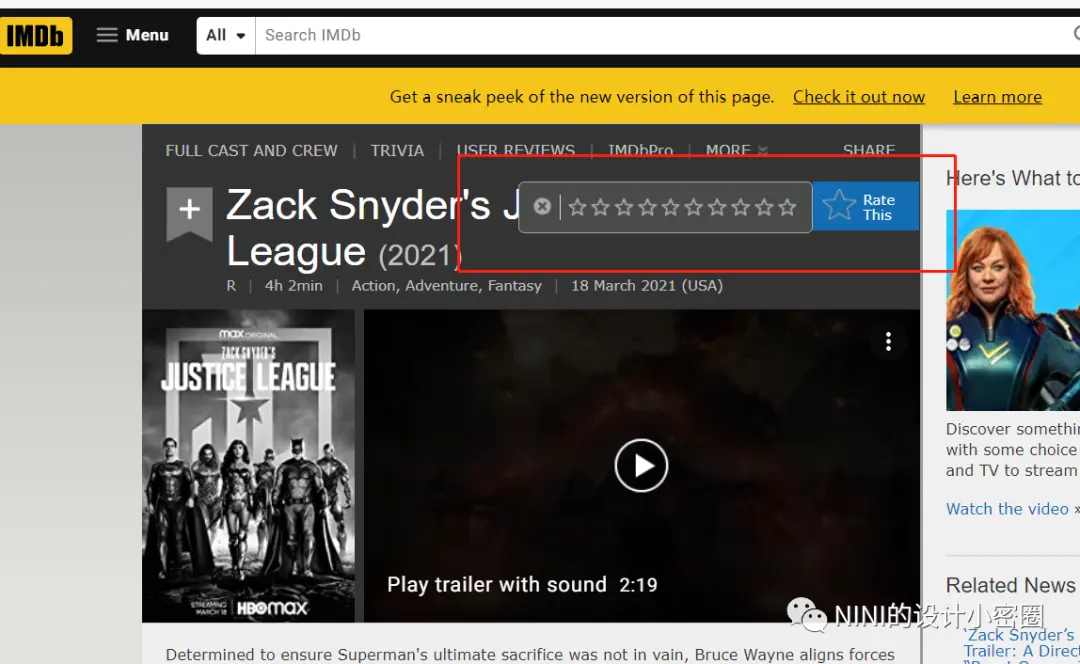Open the trailer three-dot options menu

[889, 342]
